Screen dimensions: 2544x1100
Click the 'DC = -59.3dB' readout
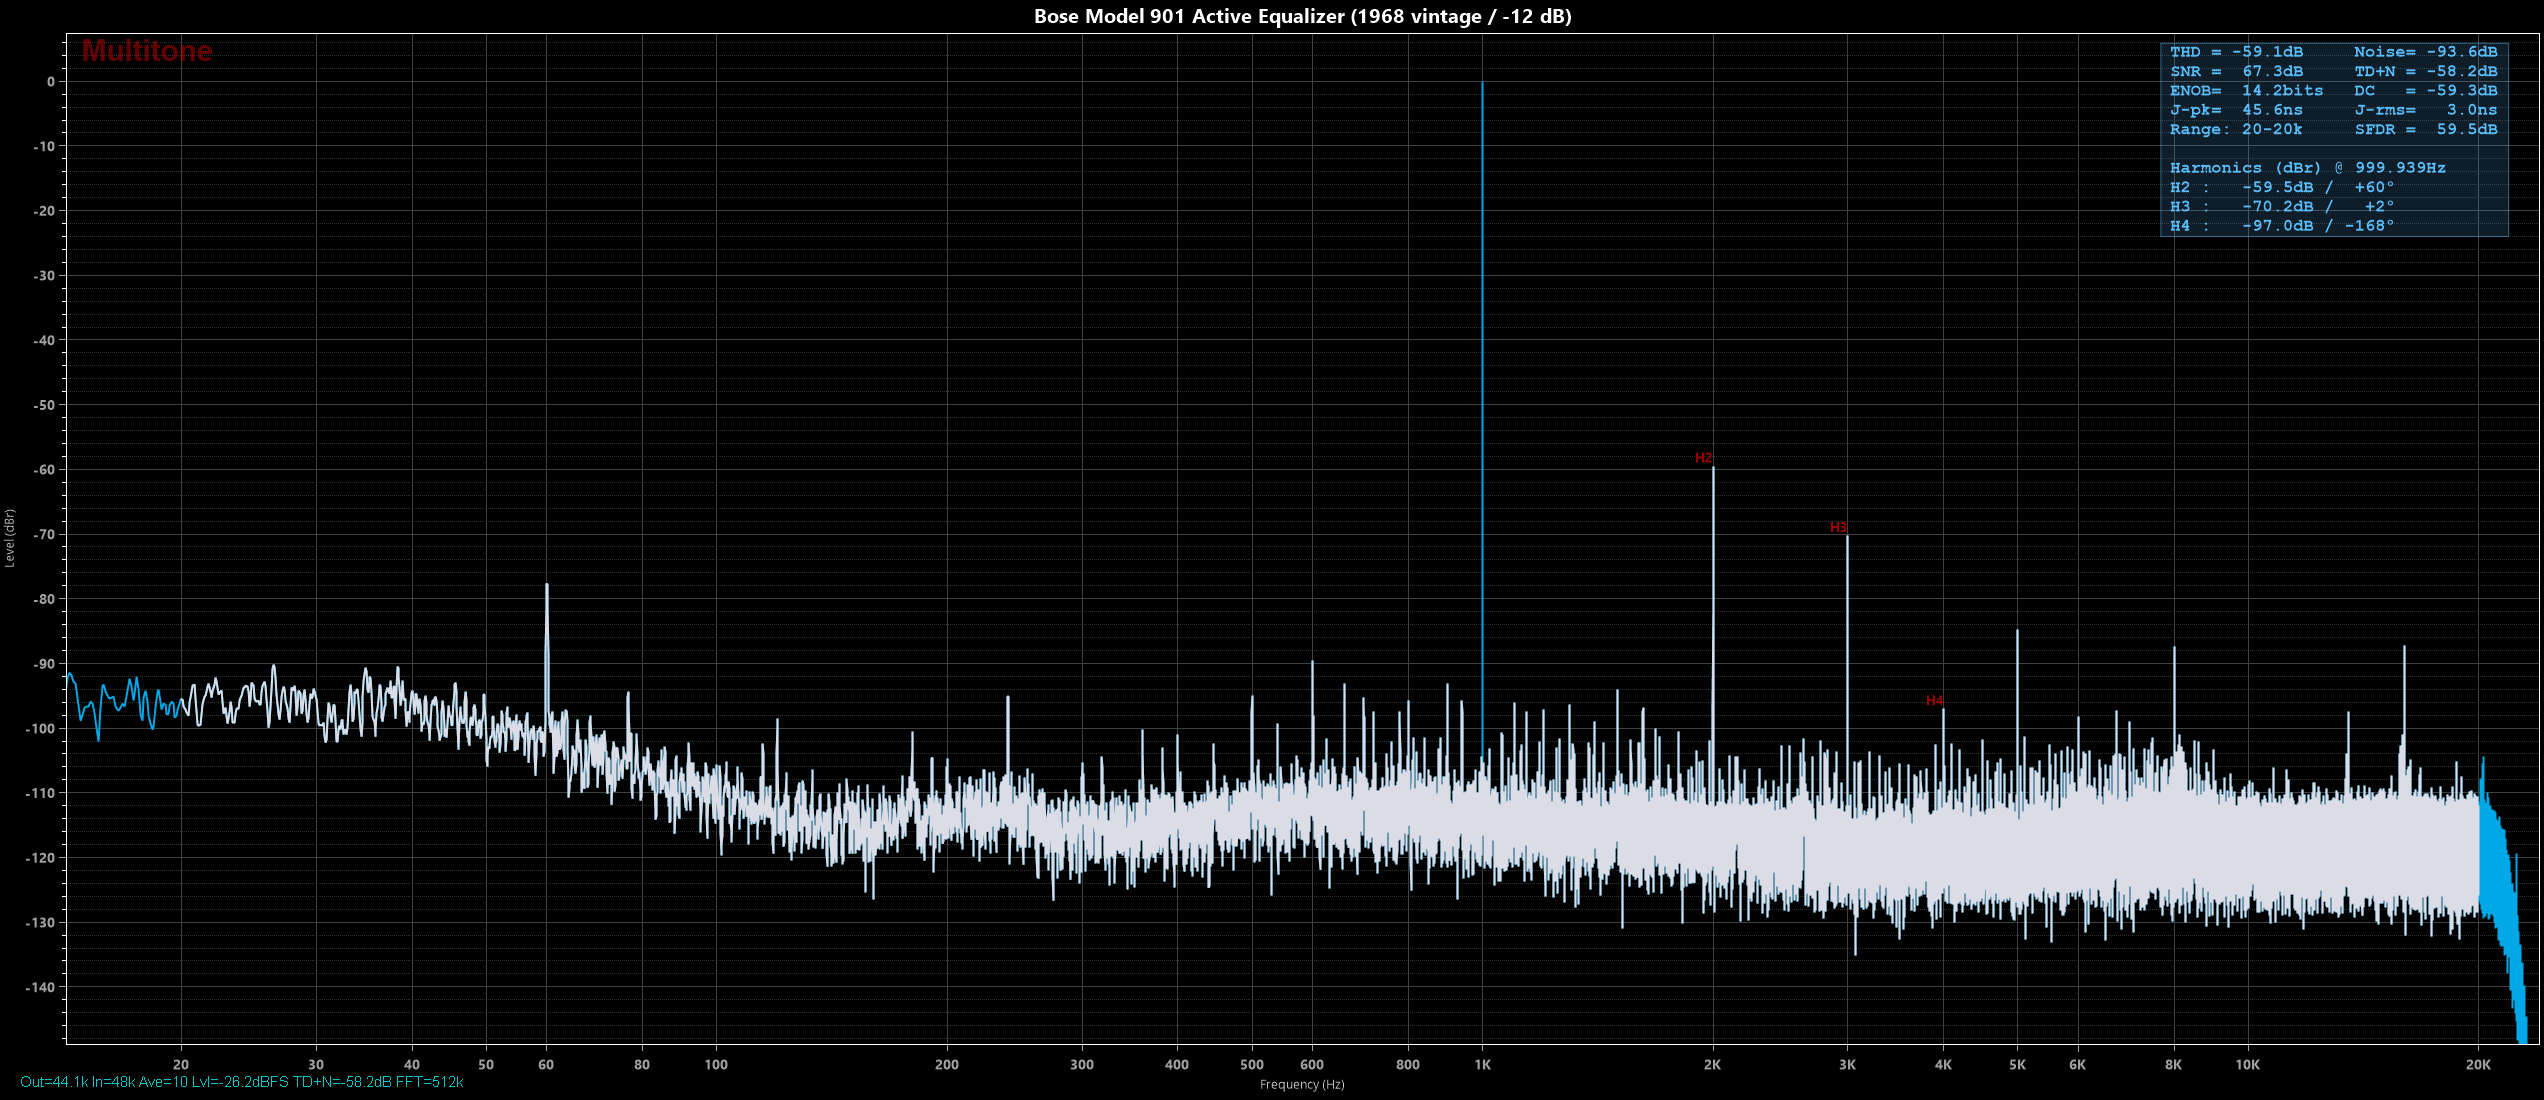[x=2425, y=90]
